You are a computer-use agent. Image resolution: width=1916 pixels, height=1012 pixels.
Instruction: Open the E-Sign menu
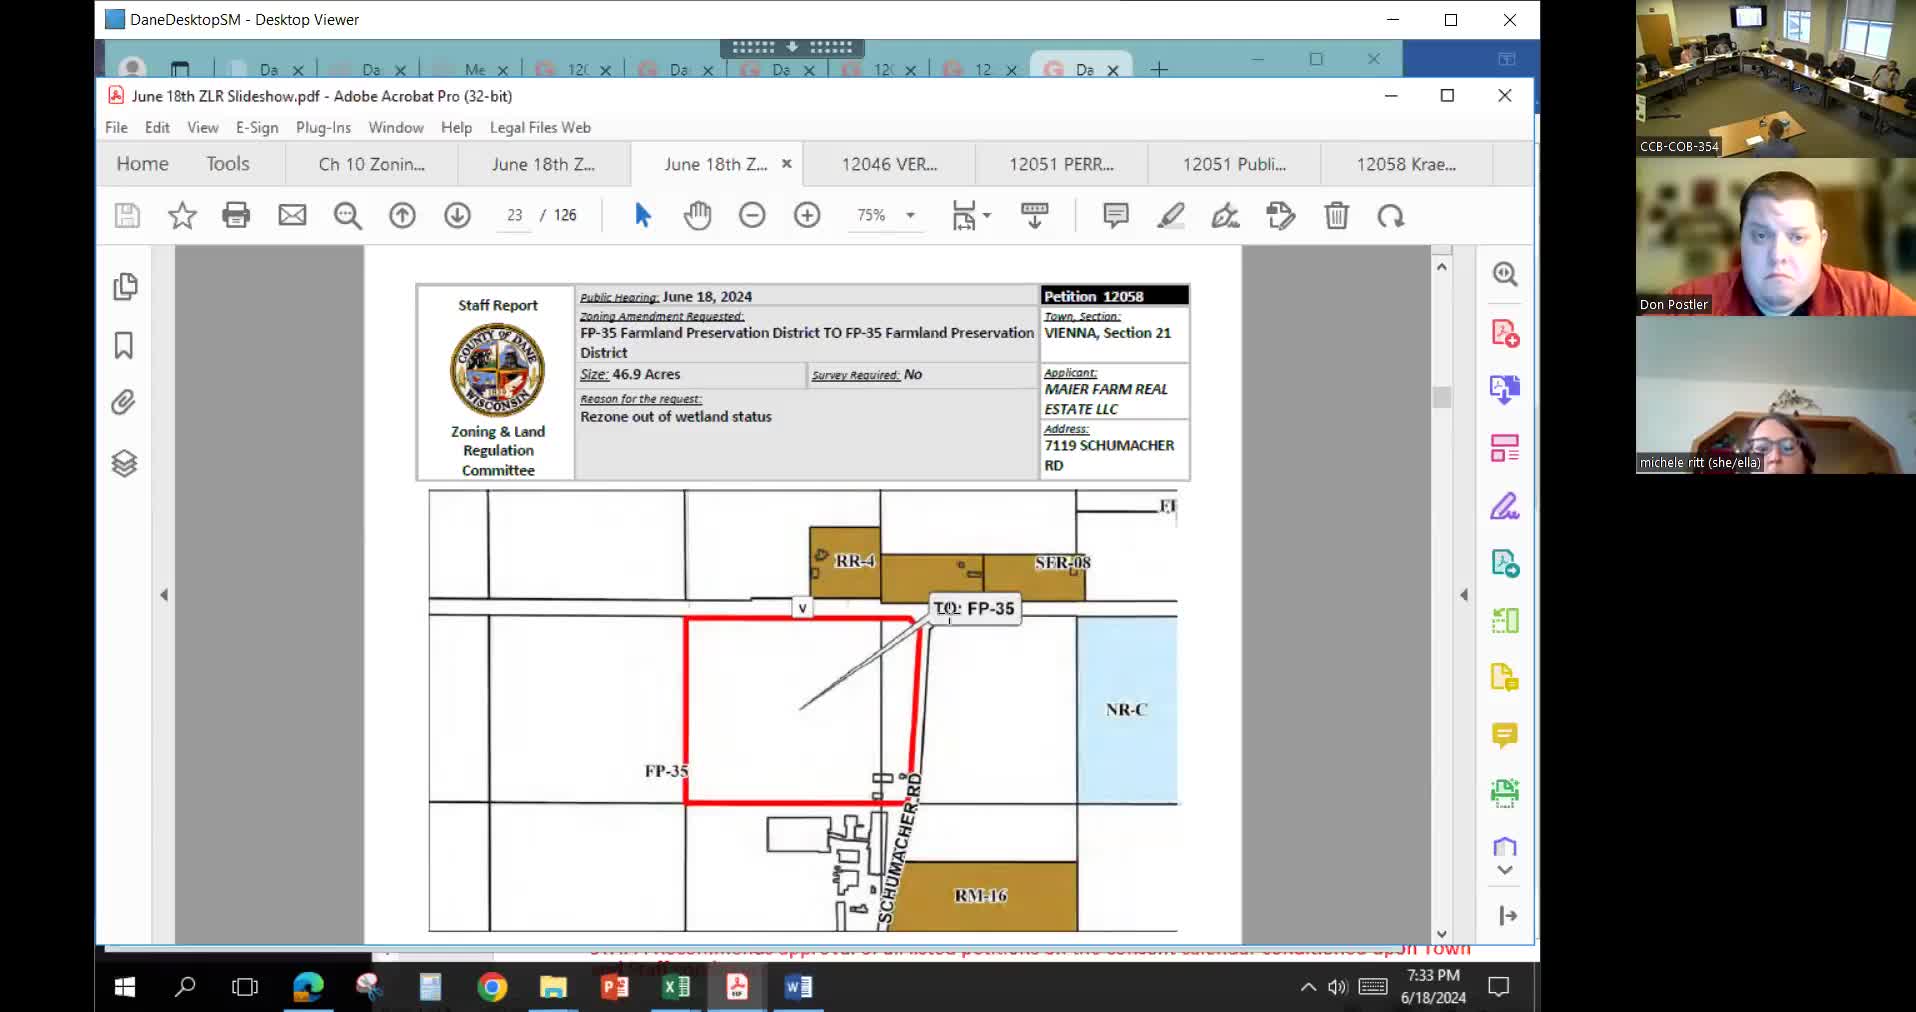click(x=256, y=127)
